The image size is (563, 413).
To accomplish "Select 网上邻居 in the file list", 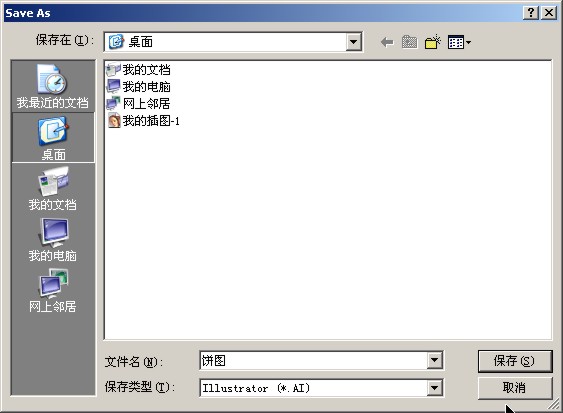I will (x=139, y=104).
